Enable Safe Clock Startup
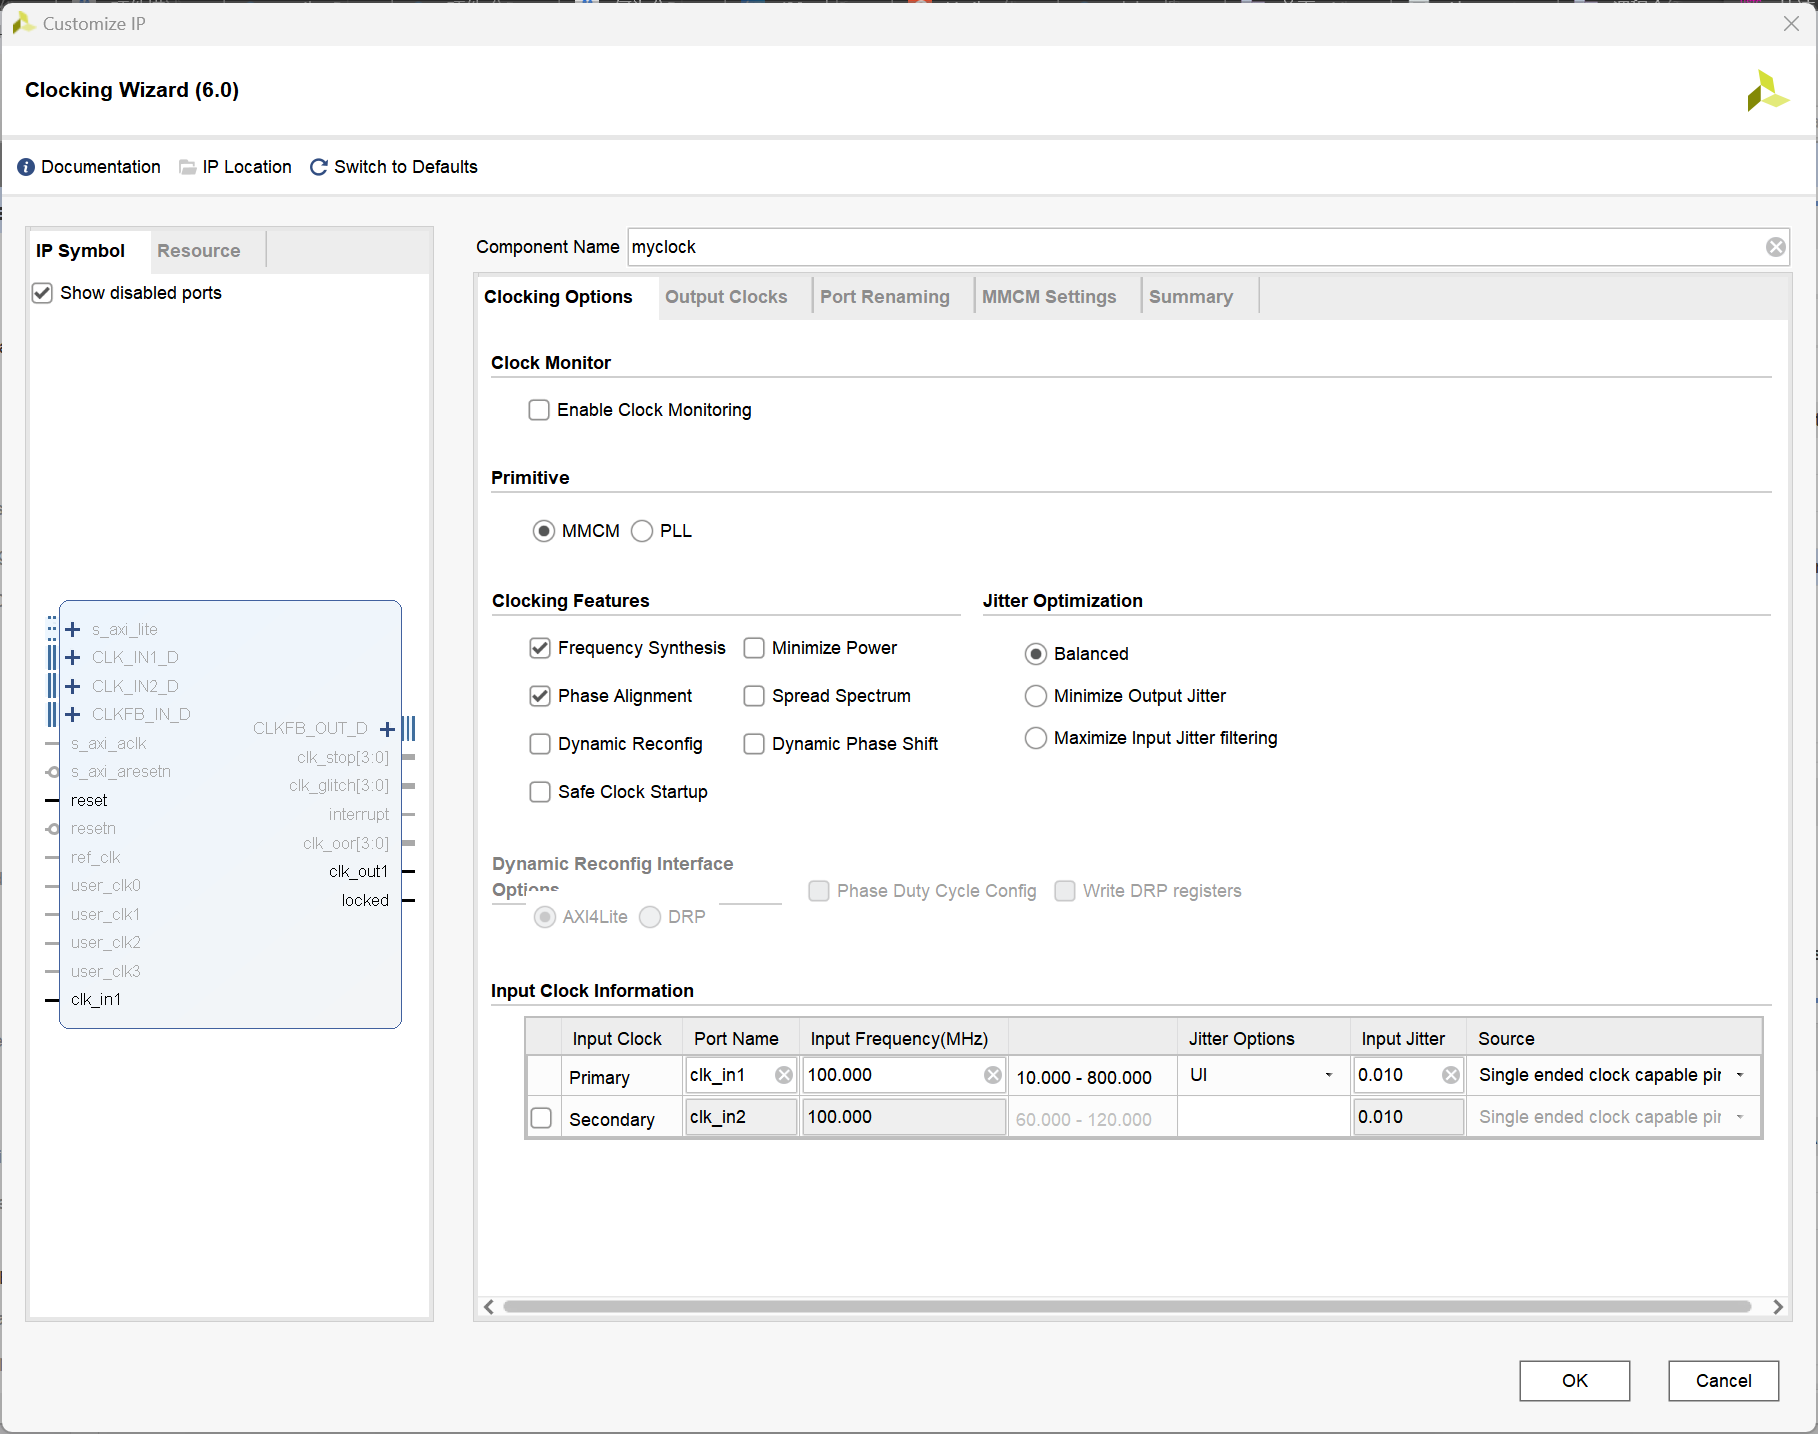 pyautogui.click(x=540, y=792)
